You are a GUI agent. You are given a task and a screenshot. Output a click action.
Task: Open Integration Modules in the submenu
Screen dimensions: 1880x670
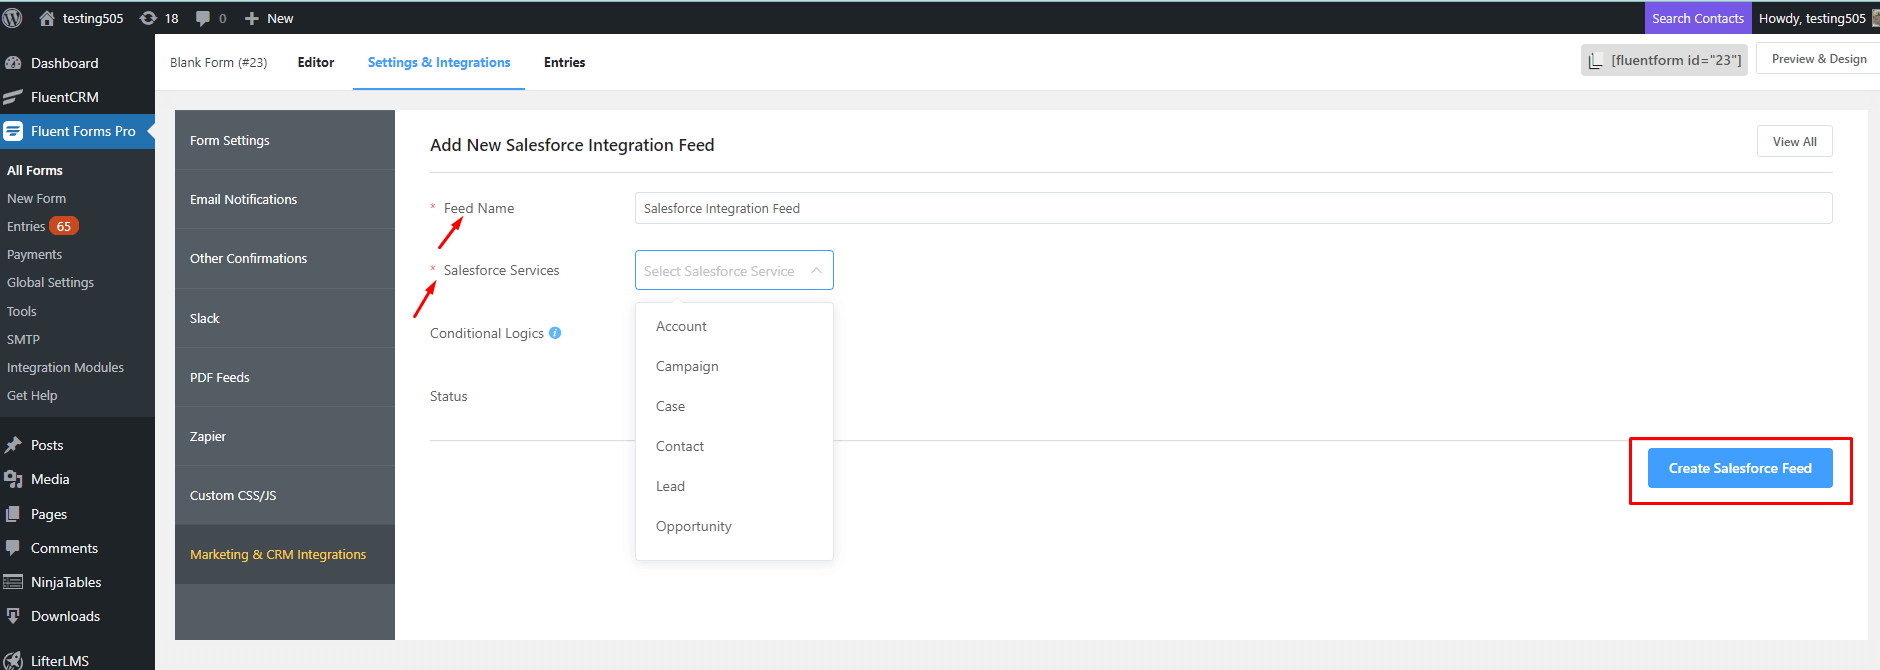point(66,367)
